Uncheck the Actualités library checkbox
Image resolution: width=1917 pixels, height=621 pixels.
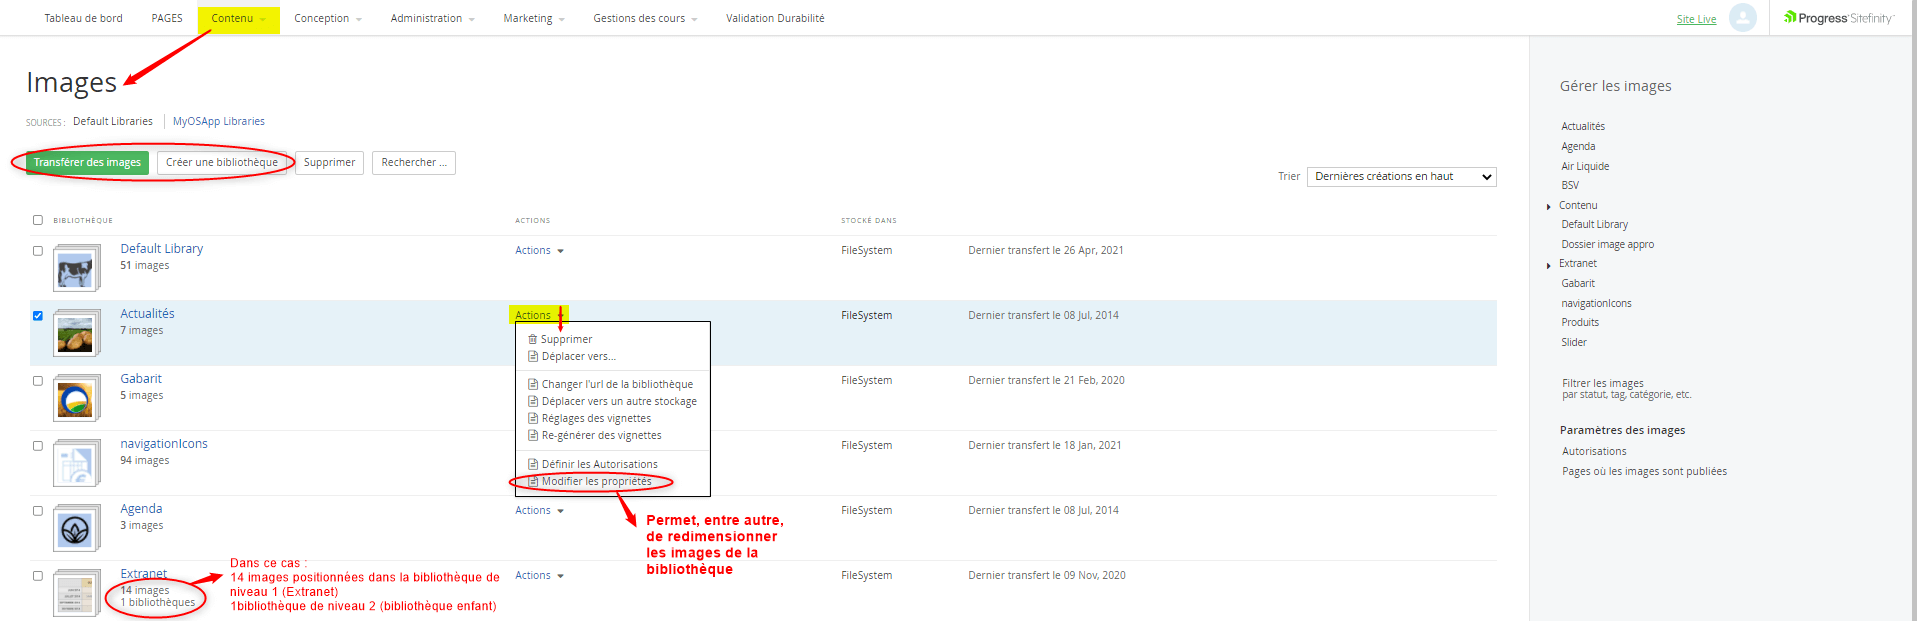click(x=38, y=316)
